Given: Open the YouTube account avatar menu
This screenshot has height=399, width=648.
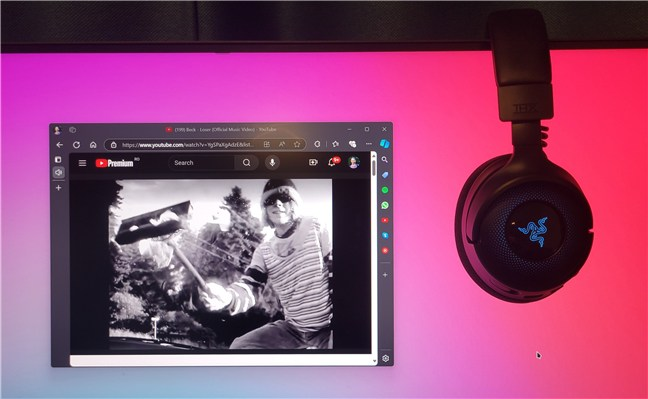Looking at the screenshot, I should point(353,162).
